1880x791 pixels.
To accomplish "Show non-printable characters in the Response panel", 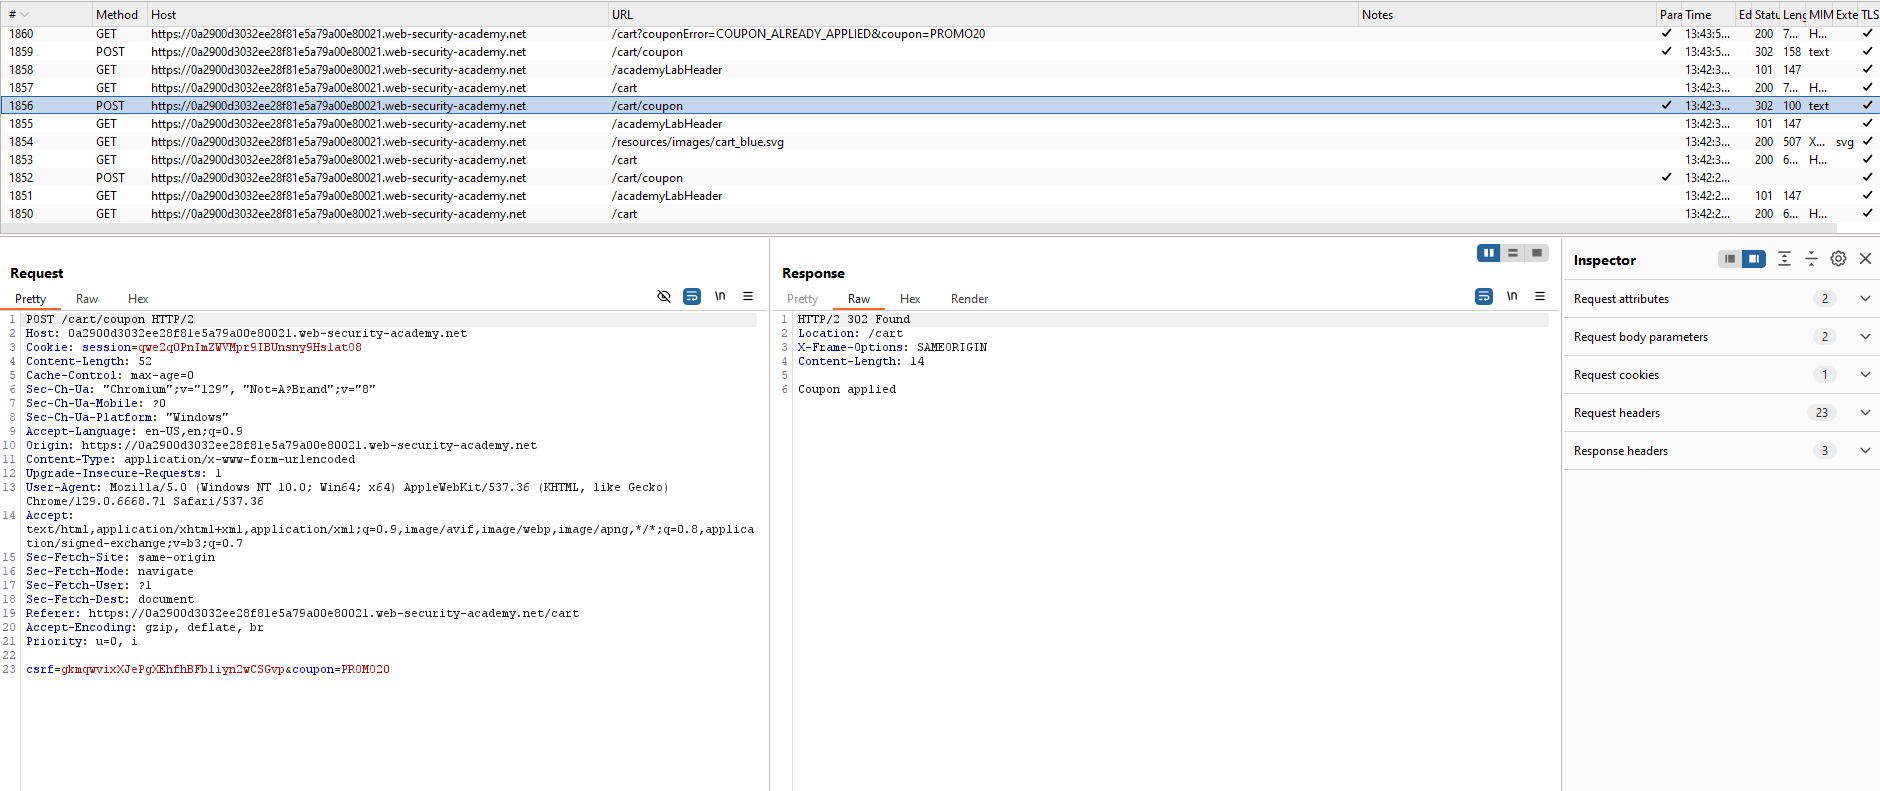I will (x=1512, y=296).
